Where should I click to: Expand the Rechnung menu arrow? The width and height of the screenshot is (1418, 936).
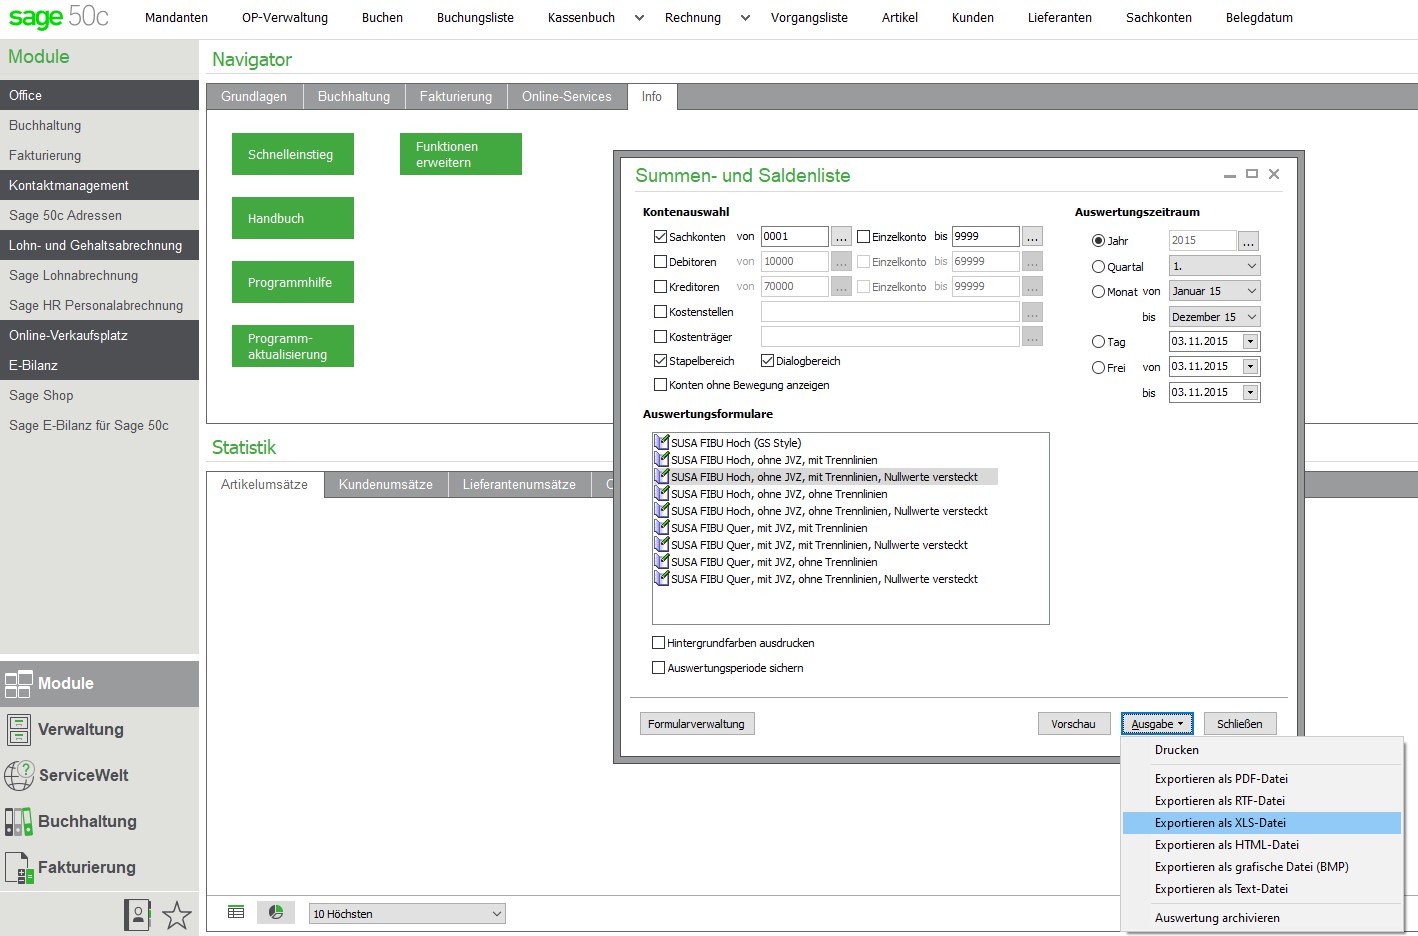click(745, 18)
